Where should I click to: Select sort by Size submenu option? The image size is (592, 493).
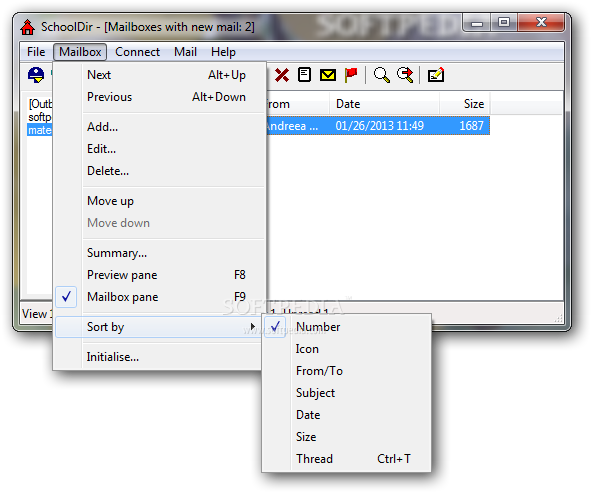[347, 437]
